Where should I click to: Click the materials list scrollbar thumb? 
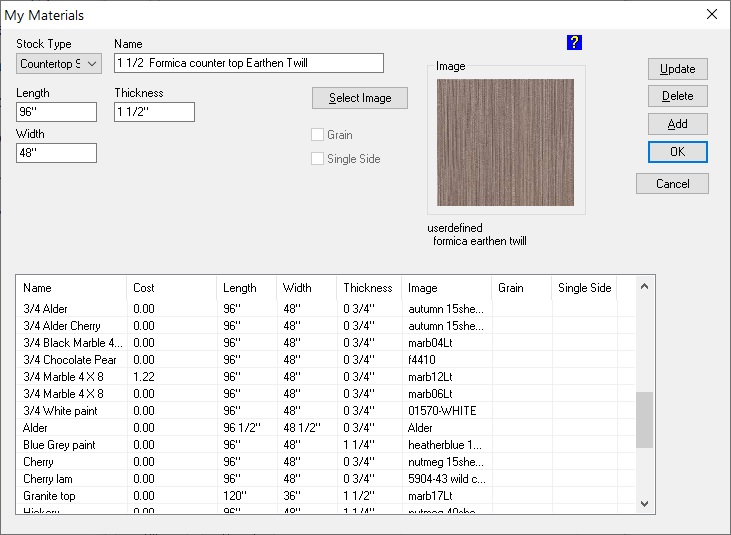coord(644,420)
